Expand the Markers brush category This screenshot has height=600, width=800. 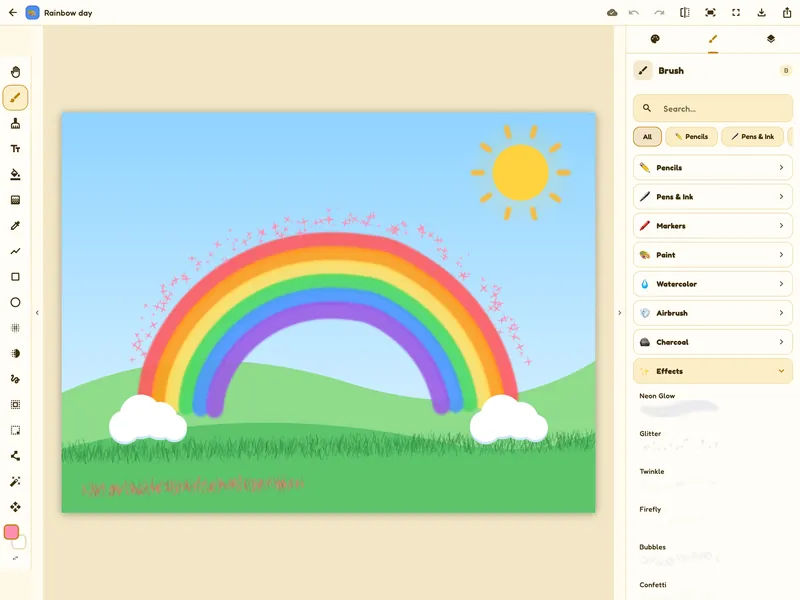(x=713, y=226)
